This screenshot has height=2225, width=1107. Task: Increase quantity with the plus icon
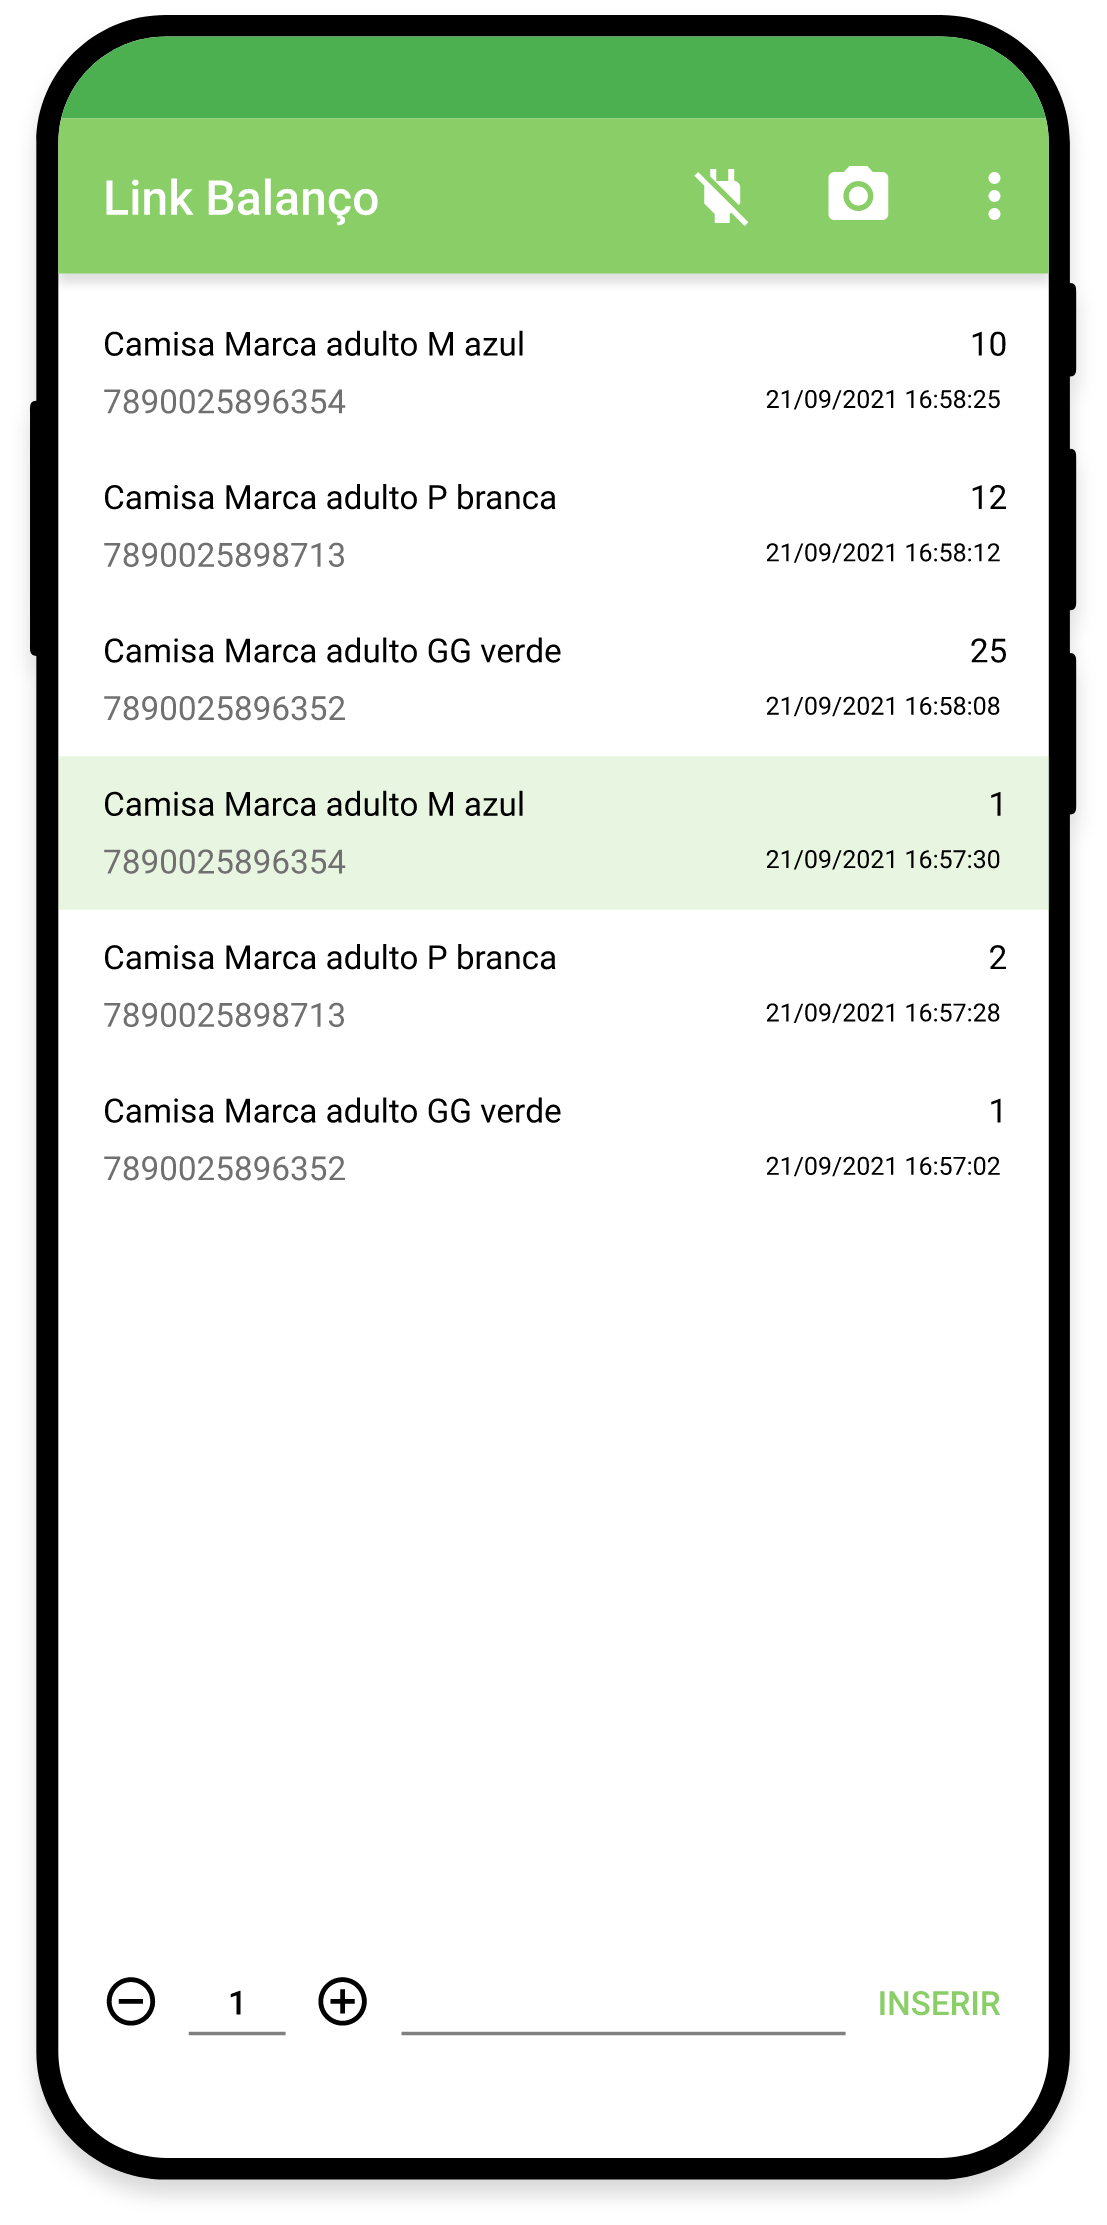click(x=343, y=2002)
